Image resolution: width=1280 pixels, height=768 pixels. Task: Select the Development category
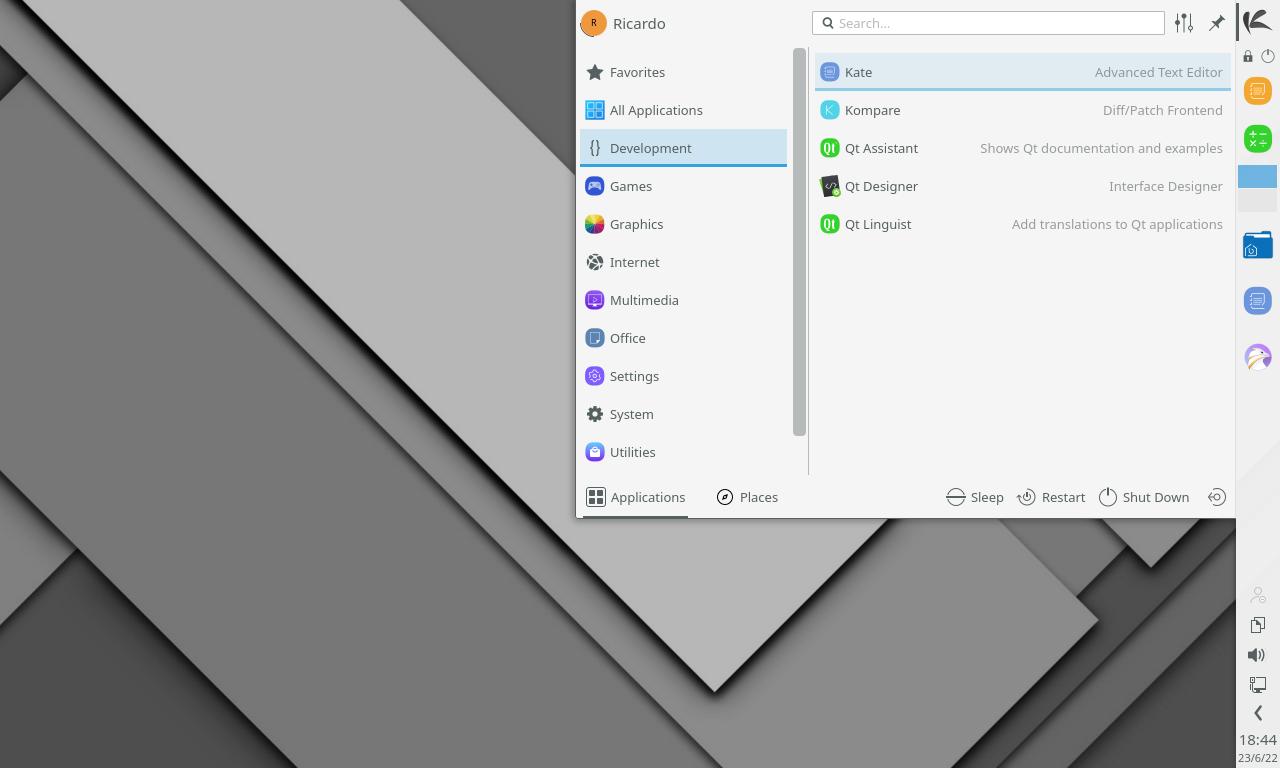[683, 148]
